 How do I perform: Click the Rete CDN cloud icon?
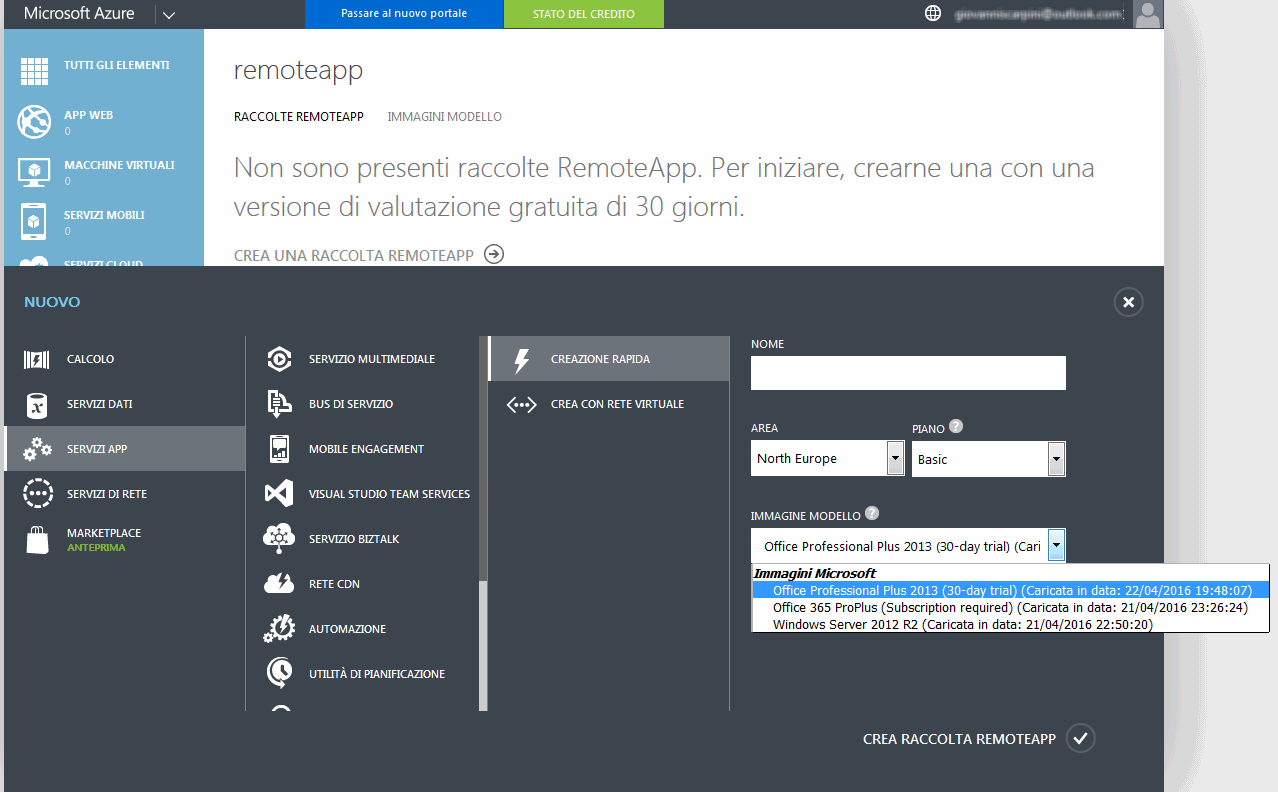coord(279,584)
